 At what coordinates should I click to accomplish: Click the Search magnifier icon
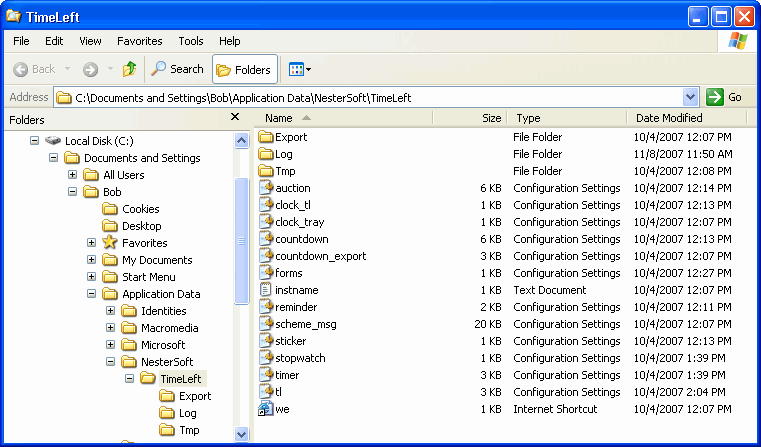158,69
